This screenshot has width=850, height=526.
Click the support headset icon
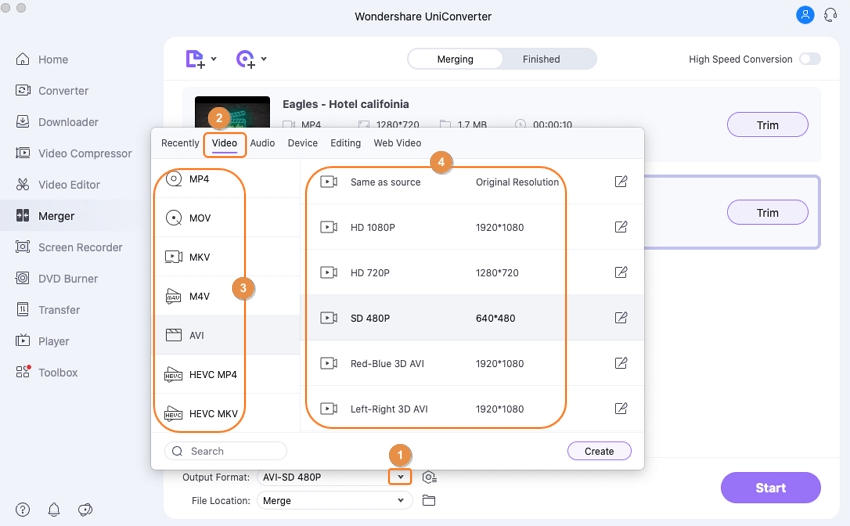(x=829, y=15)
